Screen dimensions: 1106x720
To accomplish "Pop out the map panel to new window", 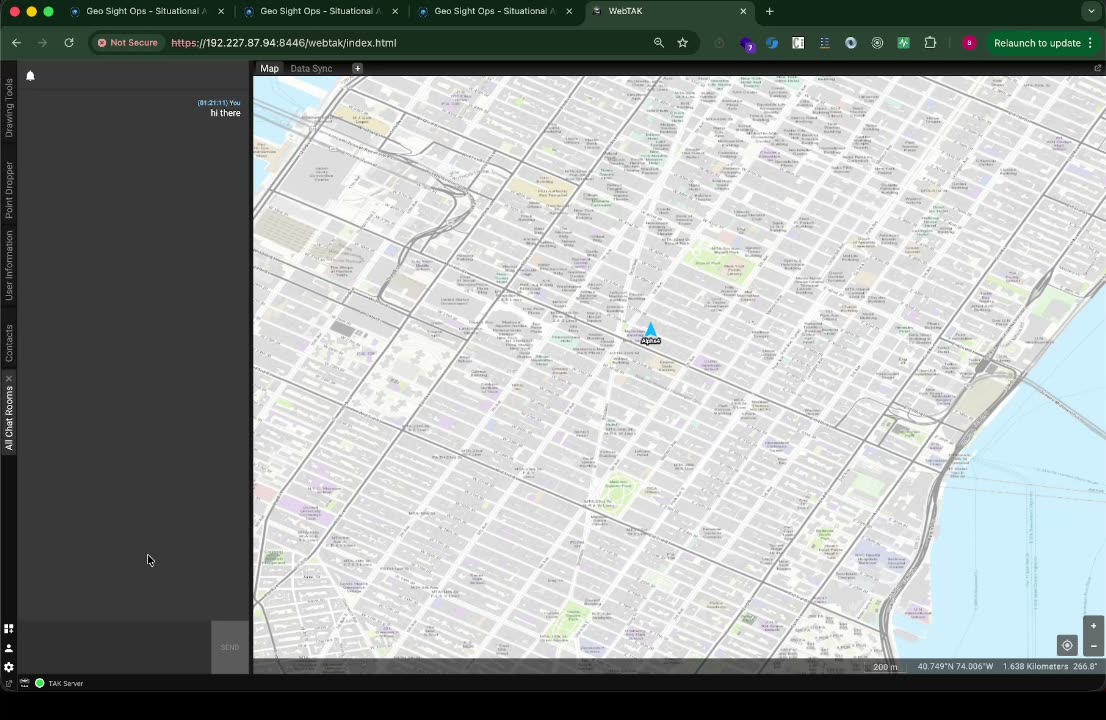I will click(1098, 68).
